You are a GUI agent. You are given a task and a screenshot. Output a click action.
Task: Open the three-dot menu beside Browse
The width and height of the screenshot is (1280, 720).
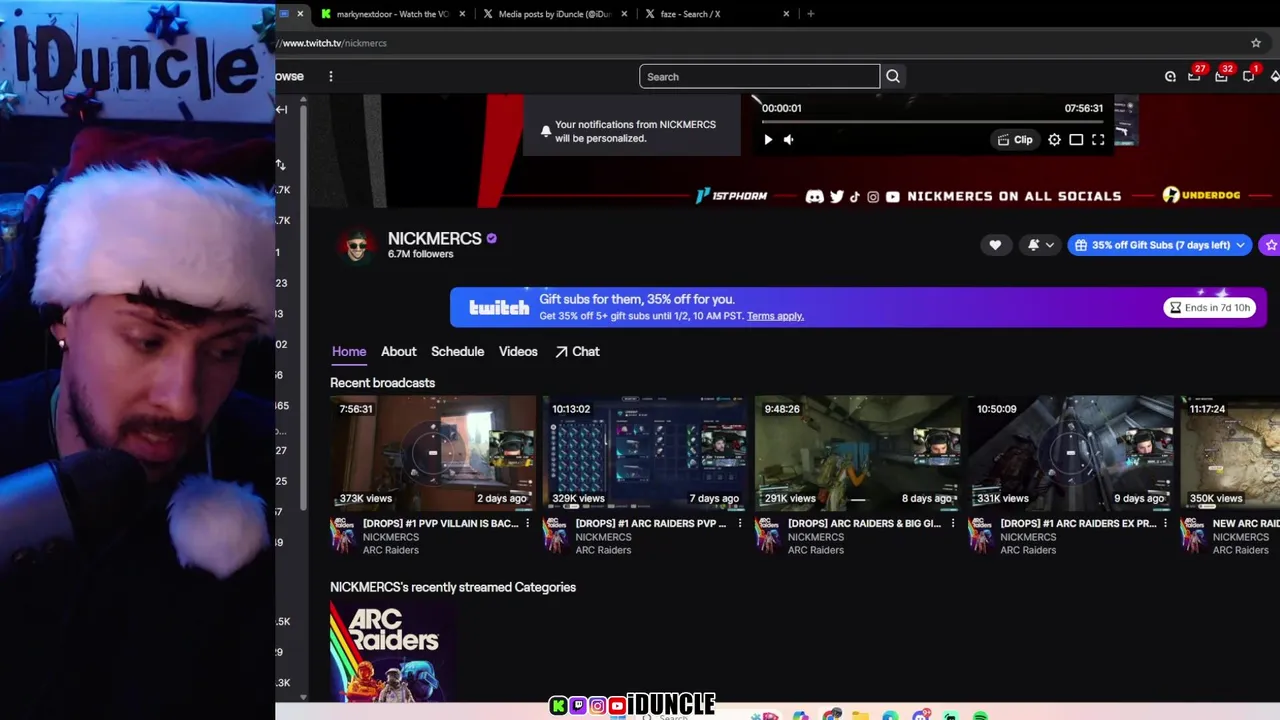pos(331,76)
